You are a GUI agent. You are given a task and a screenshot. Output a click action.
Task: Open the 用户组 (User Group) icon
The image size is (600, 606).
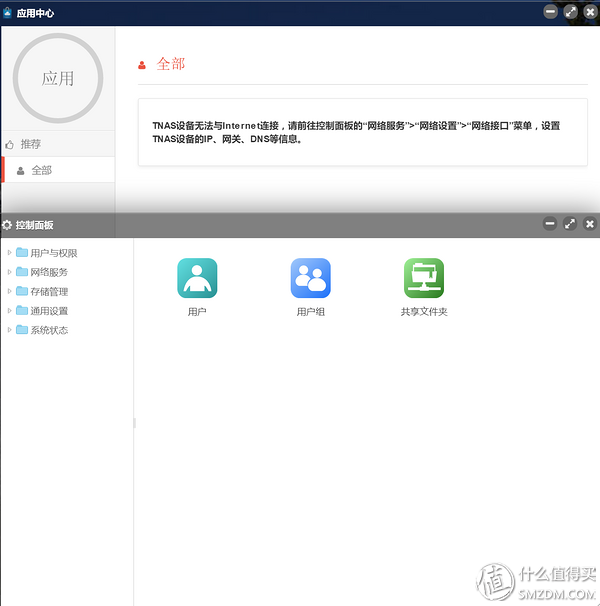(x=310, y=278)
